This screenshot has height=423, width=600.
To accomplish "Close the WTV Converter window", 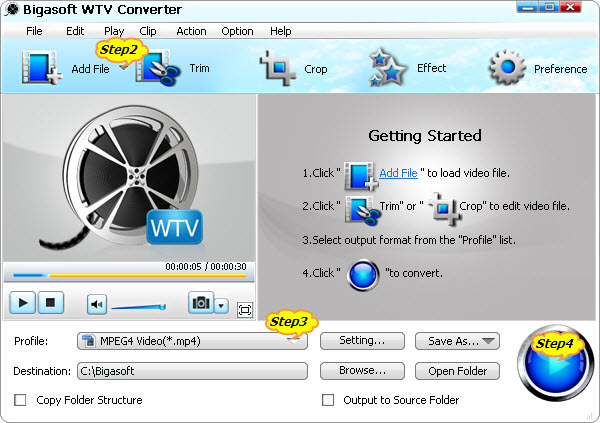I will (x=571, y=7).
